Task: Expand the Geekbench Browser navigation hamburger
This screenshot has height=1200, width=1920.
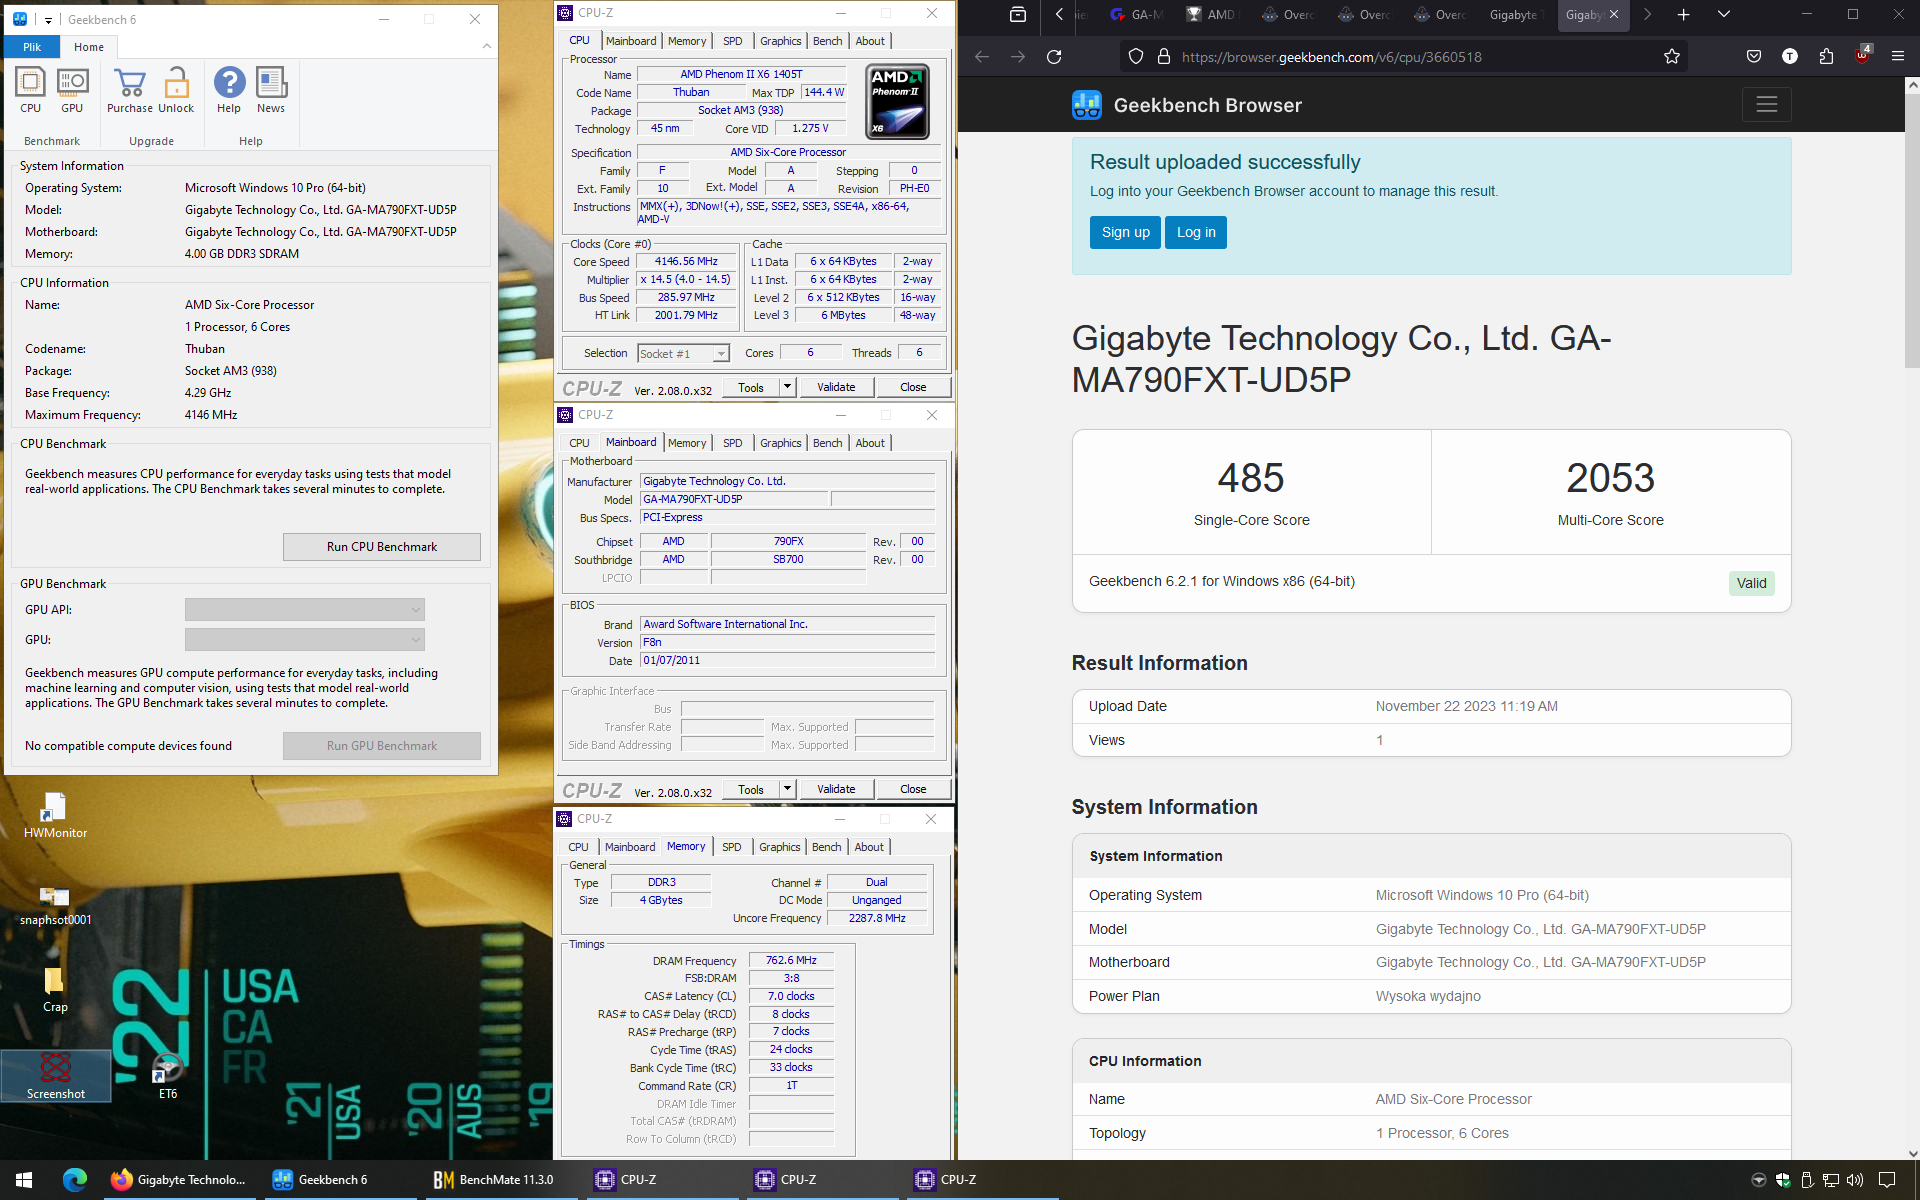Action: pos(1767,104)
